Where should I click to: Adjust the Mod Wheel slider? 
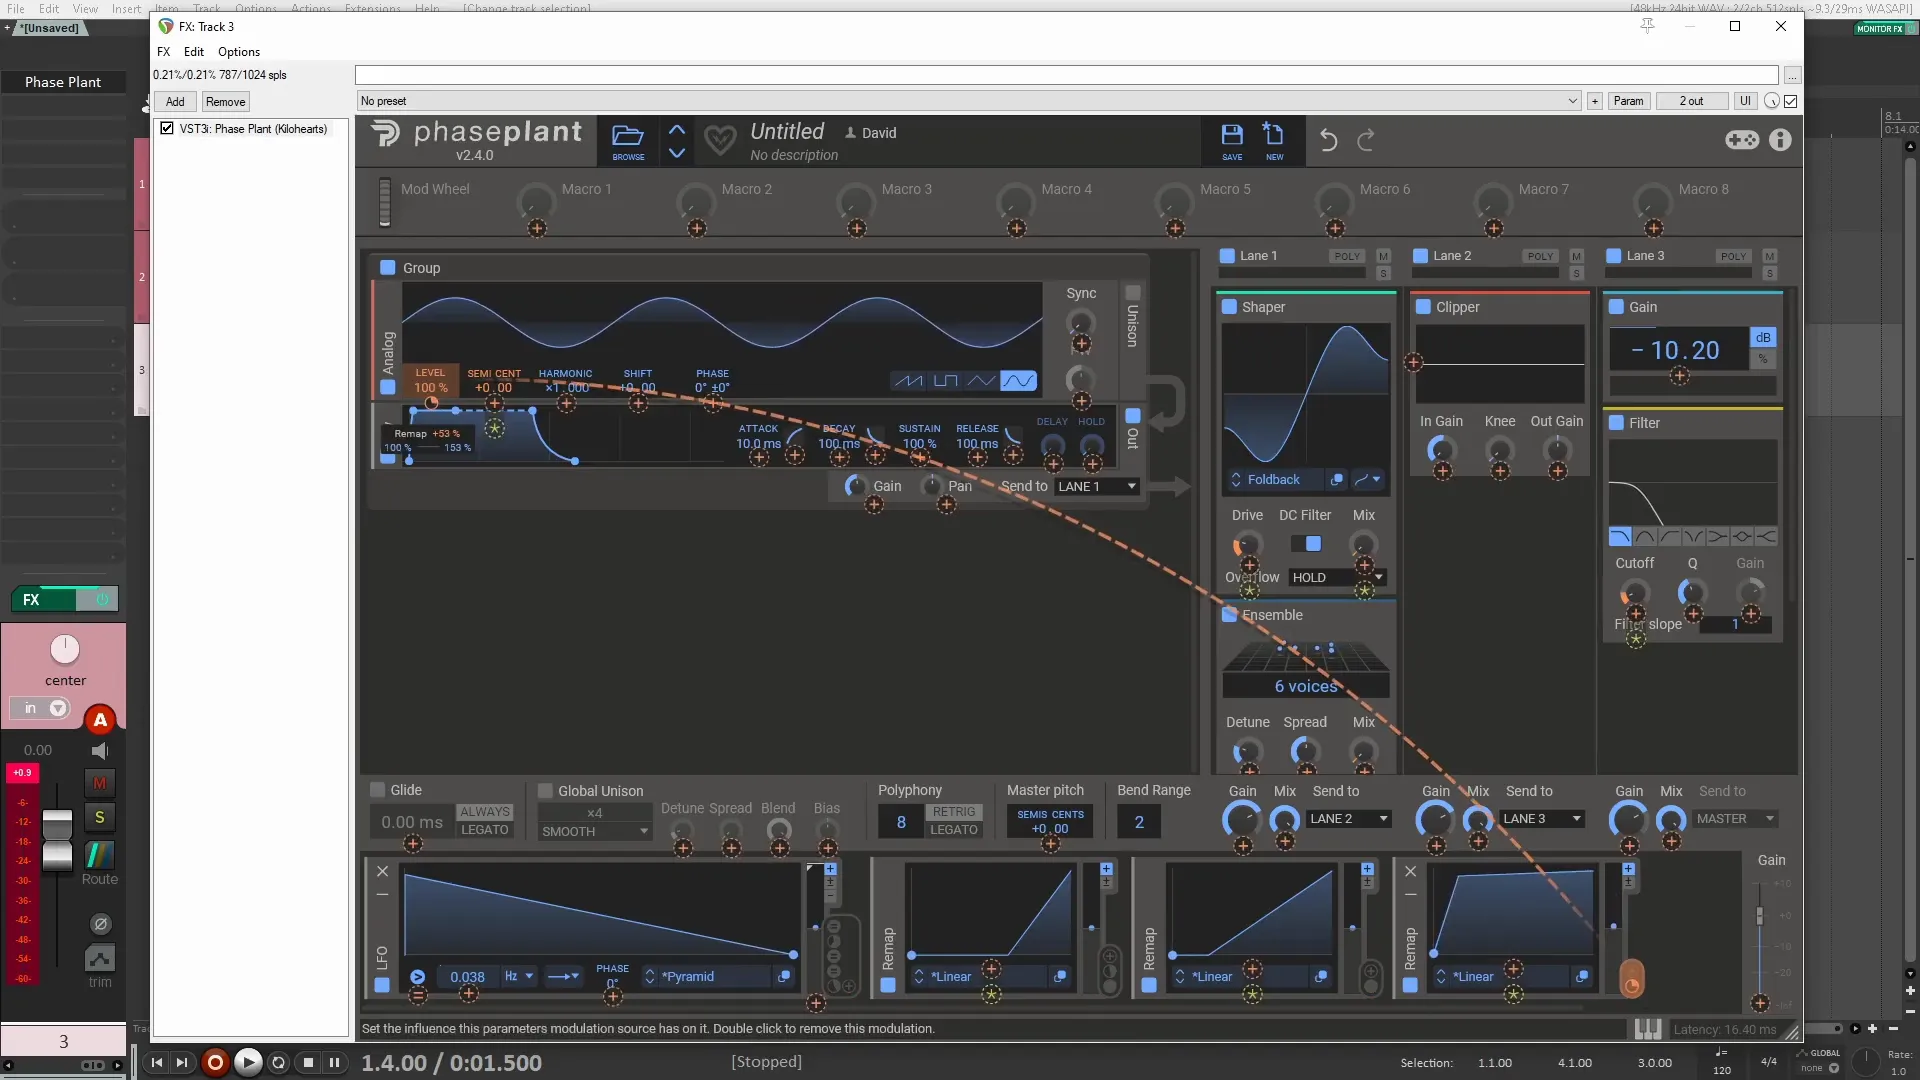pyautogui.click(x=385, y=201)
